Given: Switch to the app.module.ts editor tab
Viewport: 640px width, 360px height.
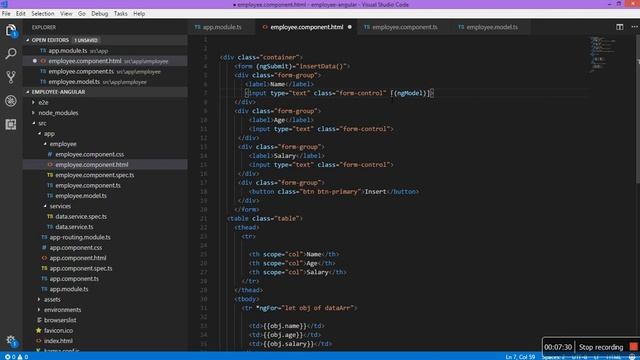Looking at the screenshot, I should click(x=221, y=27).
